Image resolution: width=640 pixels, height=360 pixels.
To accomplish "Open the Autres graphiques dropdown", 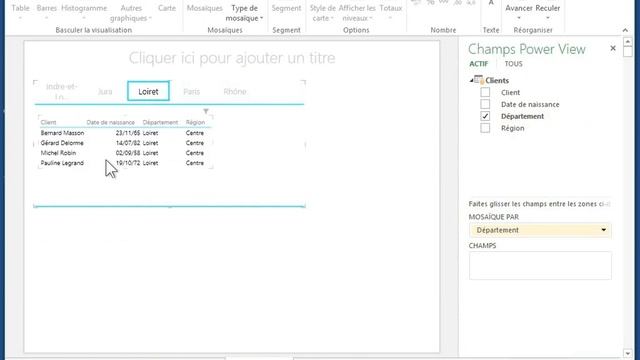I will [x=131, y=13].
